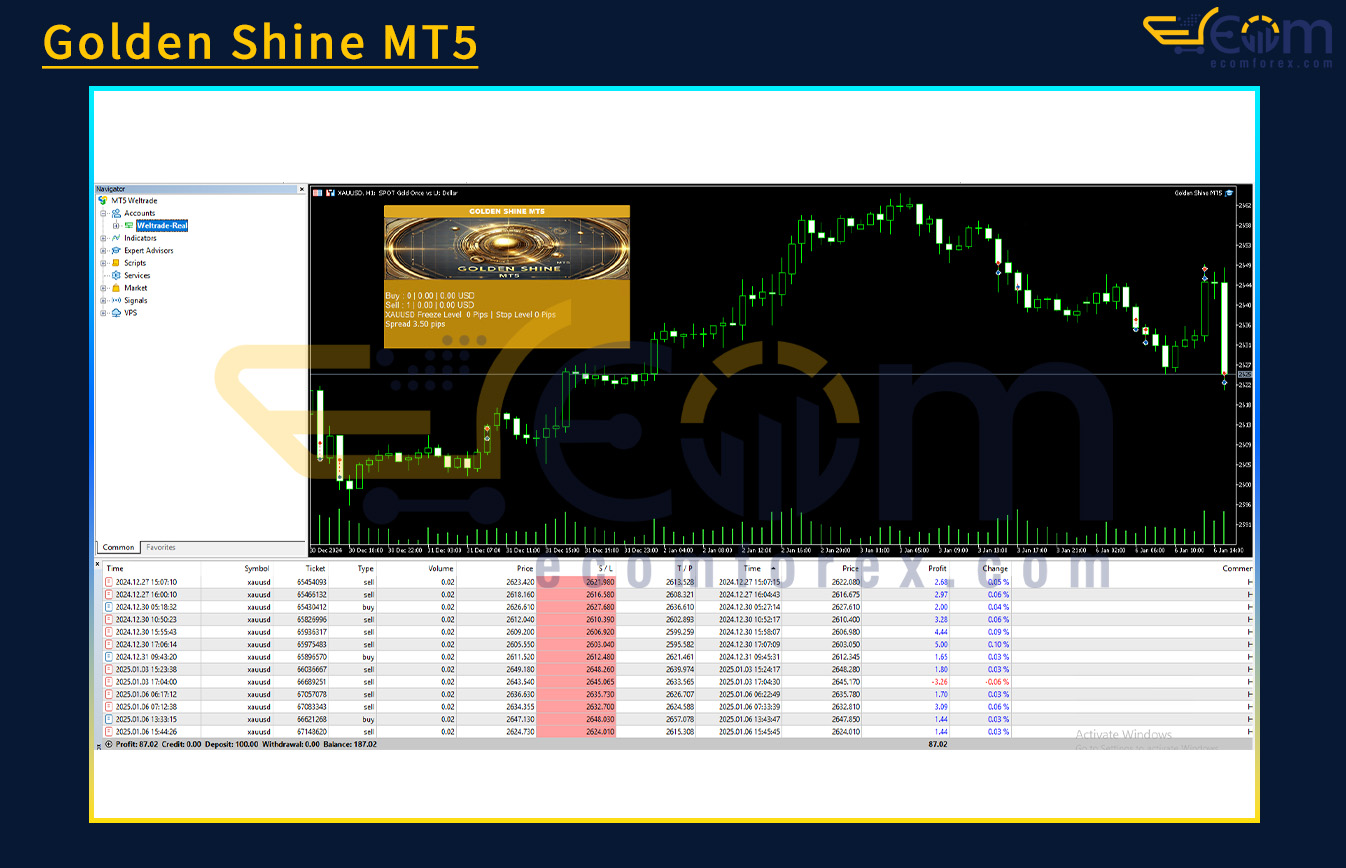Image resolution: width=1346 pixels, height=868 pixels.
Task: Sort history by the Type column header
Action: click(x=366, y=568)
